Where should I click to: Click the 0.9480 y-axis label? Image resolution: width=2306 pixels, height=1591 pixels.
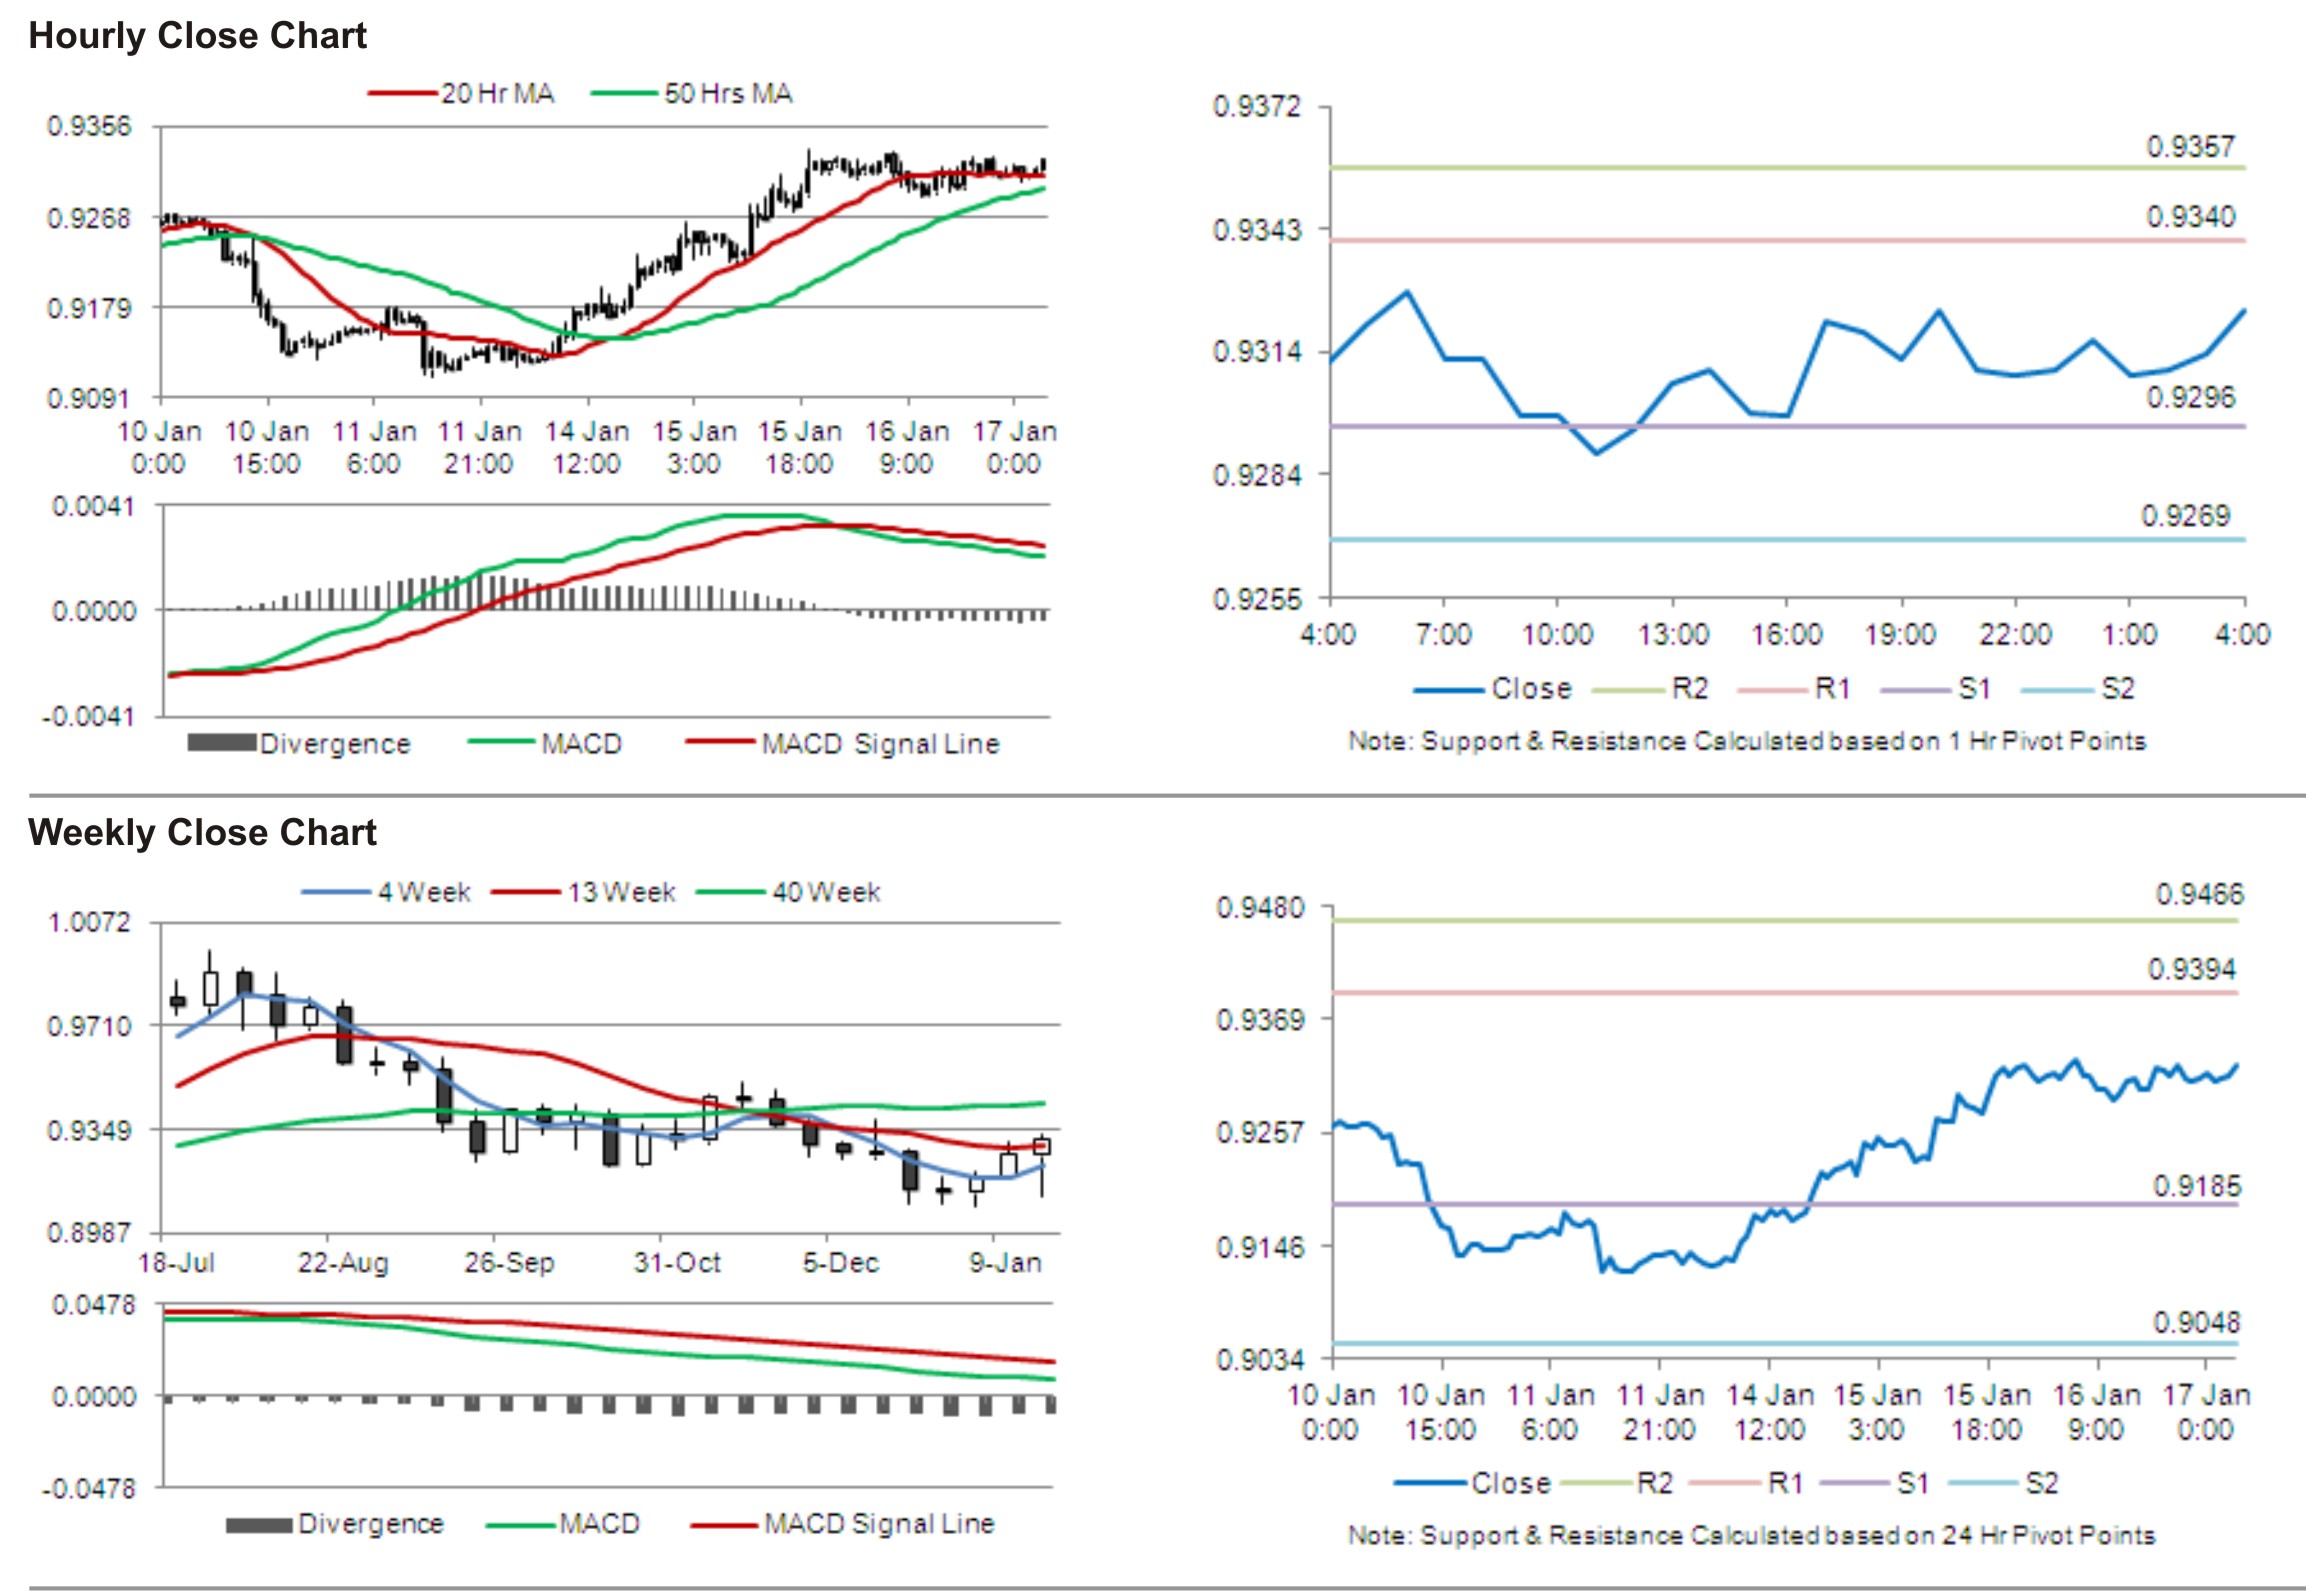coord(1260,908)
